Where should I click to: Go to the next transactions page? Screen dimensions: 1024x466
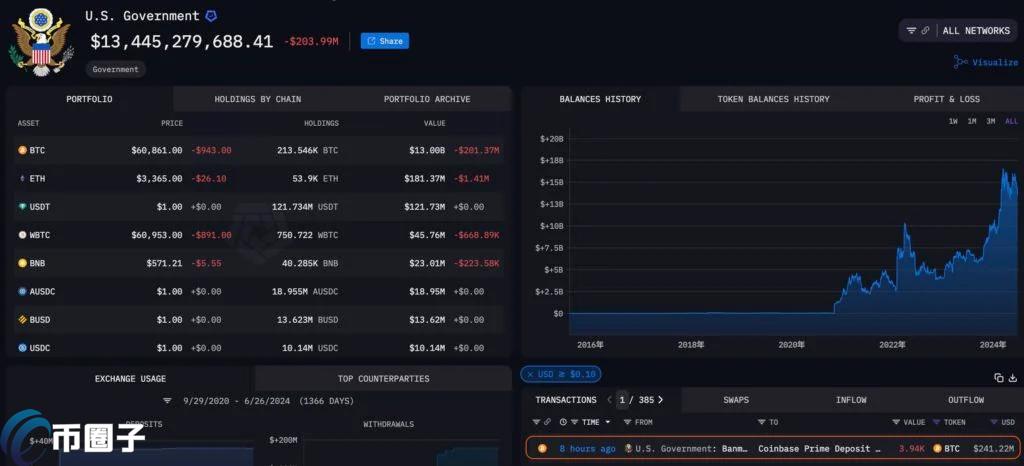[660, 399]
